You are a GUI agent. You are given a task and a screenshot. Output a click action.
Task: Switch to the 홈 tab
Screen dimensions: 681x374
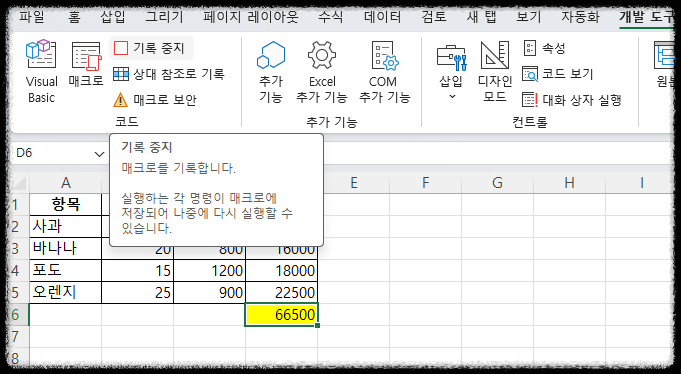[x=74, y=17]
